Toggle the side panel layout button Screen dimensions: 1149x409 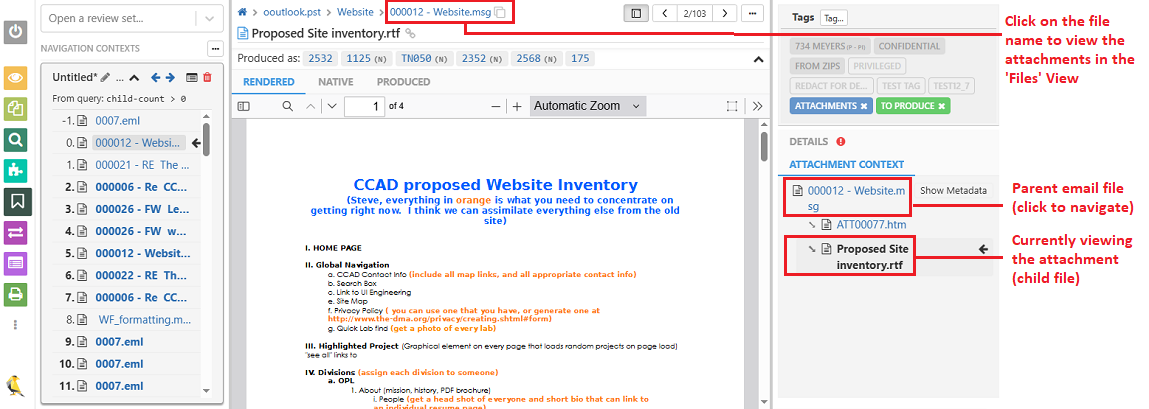click(x=636, y=12)
